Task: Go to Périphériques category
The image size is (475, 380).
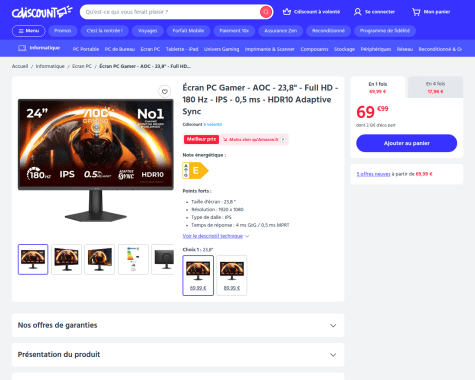Action: pos(376,49)
